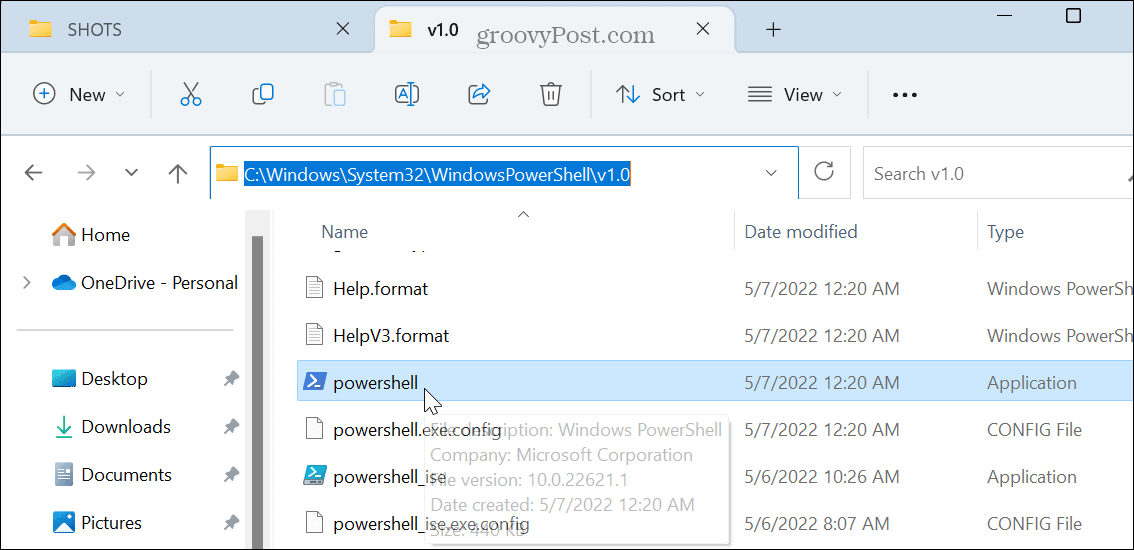This screenshot has height=550, width=1134.
Task: Sort by the Type column header
Action: click(x=1005, y=232)
